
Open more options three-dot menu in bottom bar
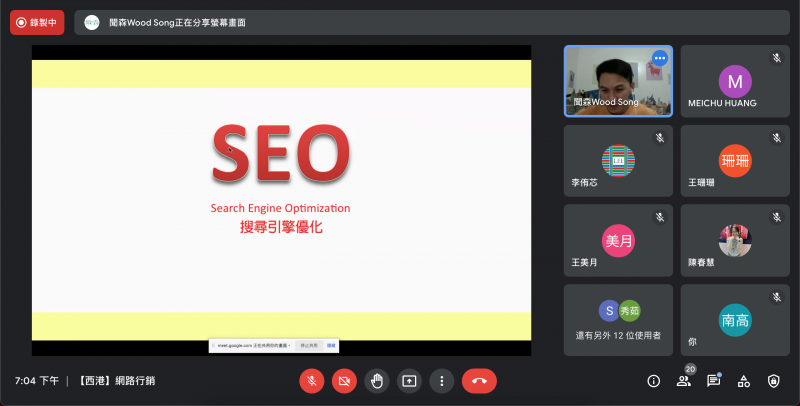442,381
